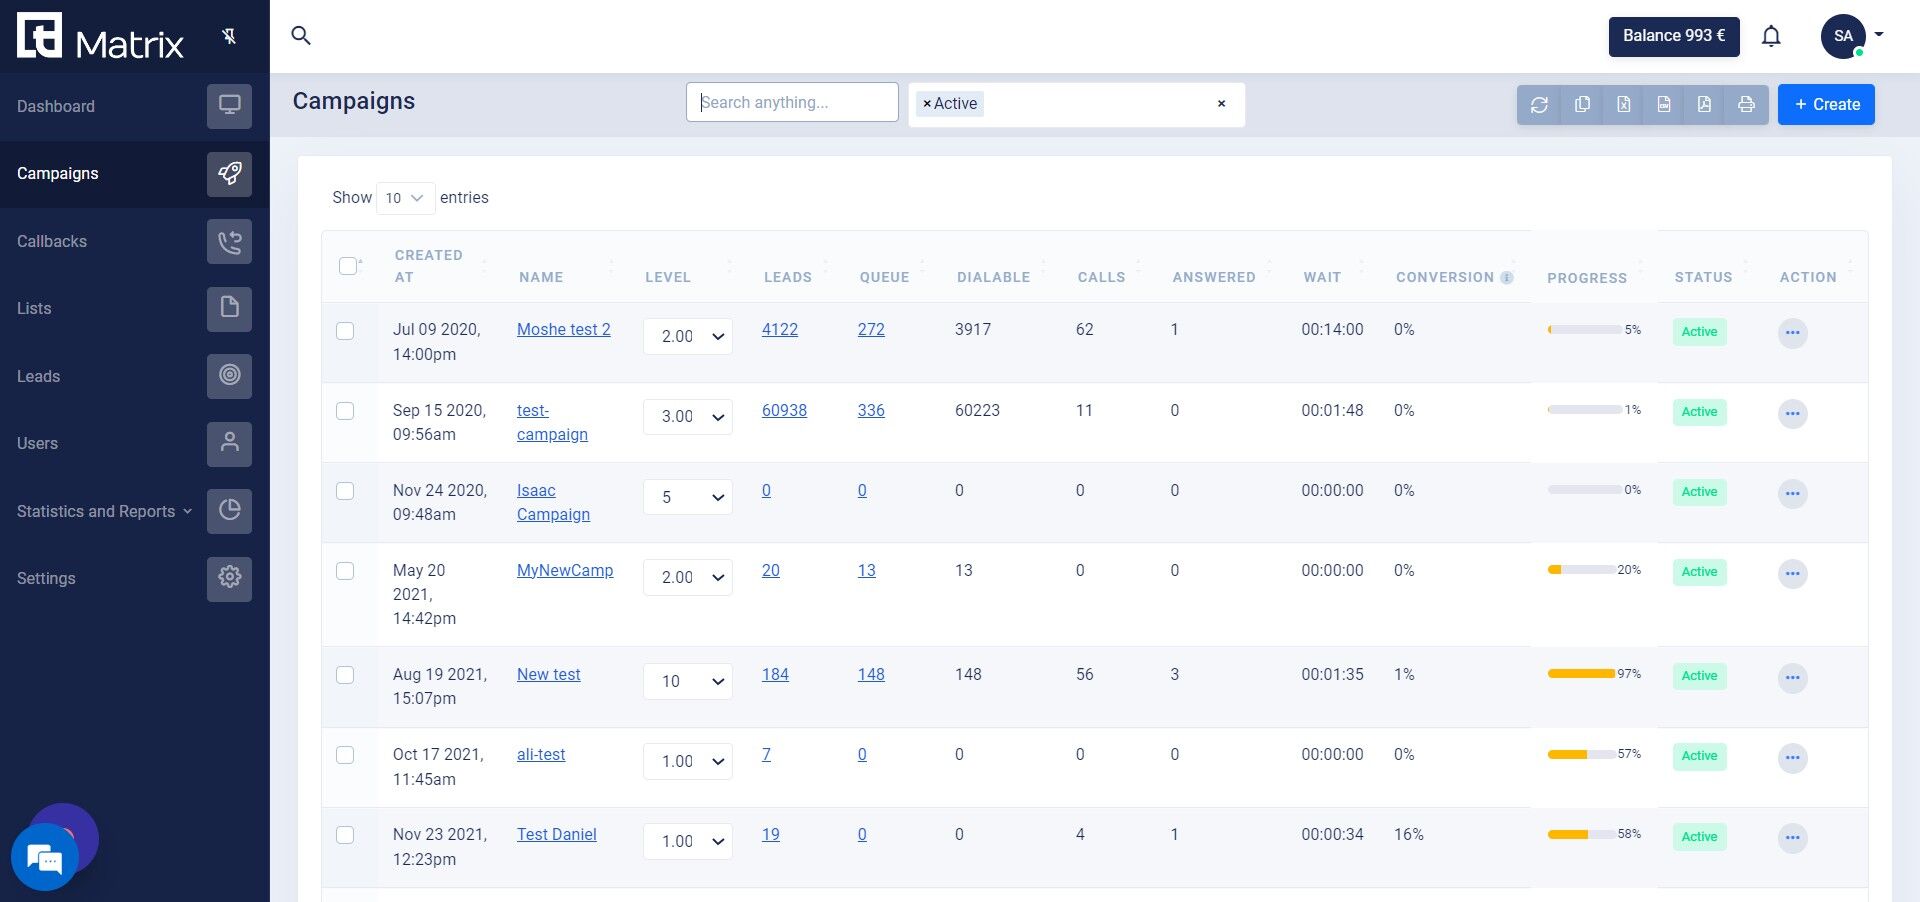Viewport: 1920px width, 902px height.
Task: Export campaigns as PDF
Action: (x=1704, y=105)
